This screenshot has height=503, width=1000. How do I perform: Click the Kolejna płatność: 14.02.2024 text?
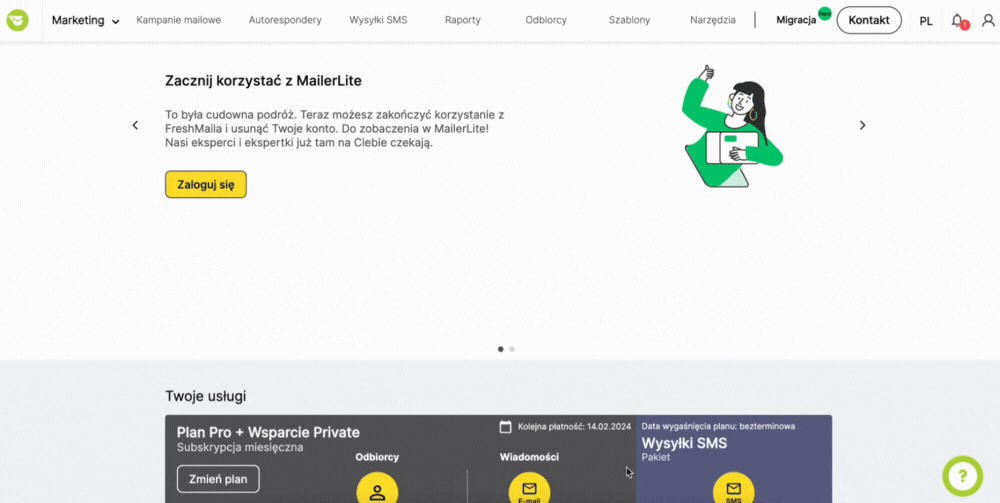[x=574, y=426]
